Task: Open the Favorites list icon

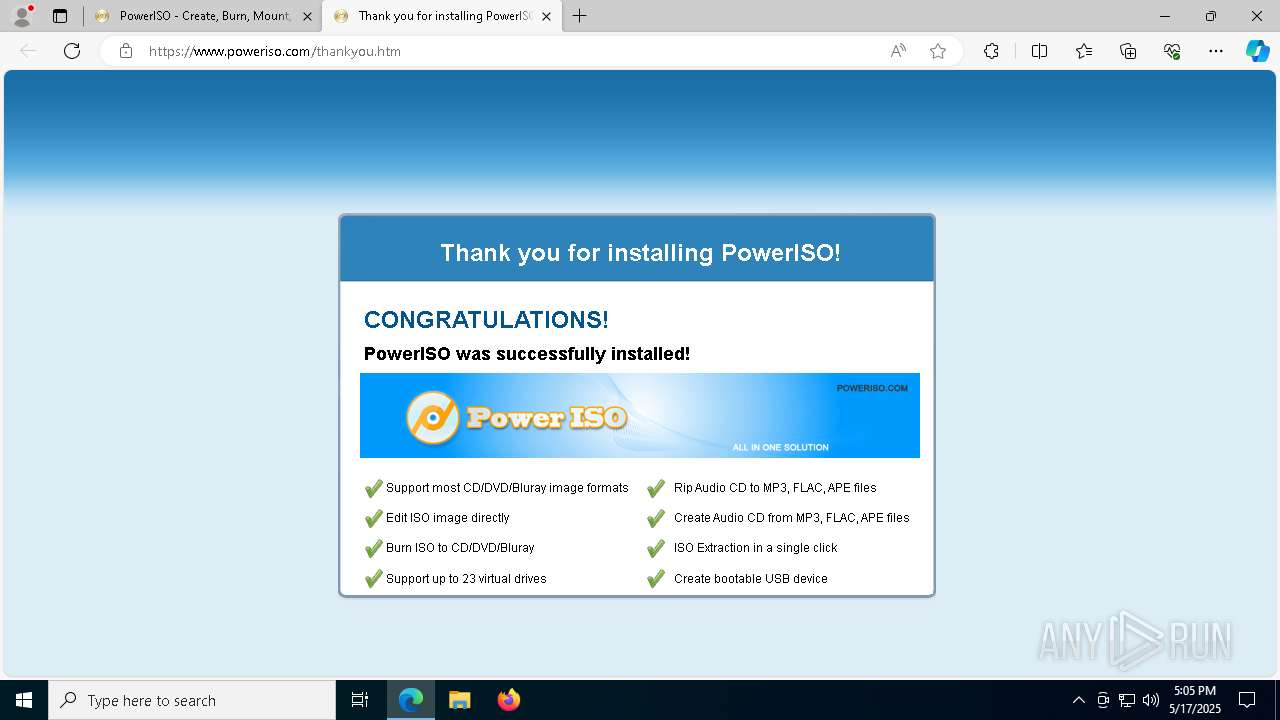Action: (1084, 51)
